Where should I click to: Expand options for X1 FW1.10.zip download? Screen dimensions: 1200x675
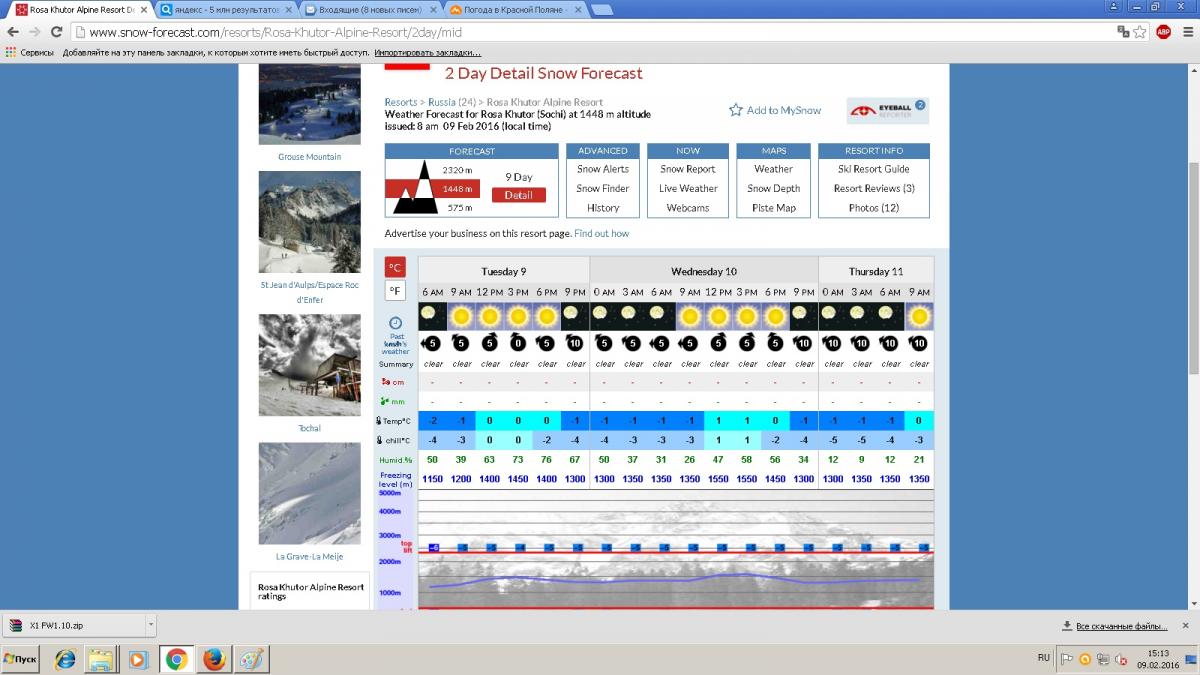(x=151, y=626)
